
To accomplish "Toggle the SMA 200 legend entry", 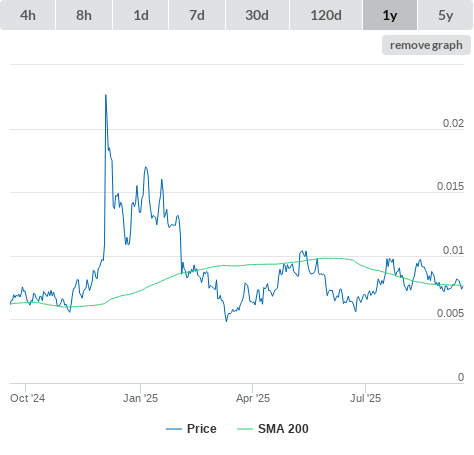I will point(283,429).
